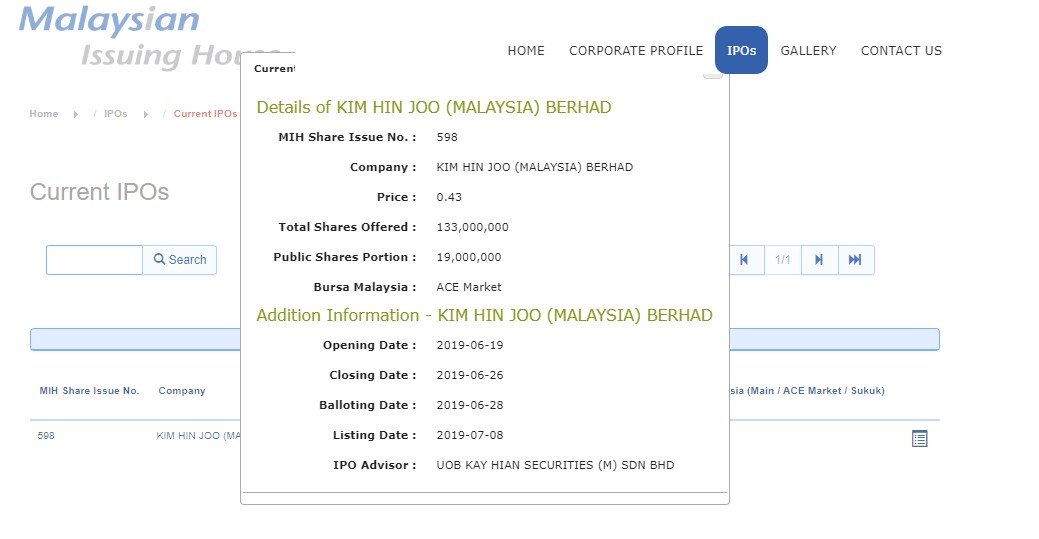Select public shares portion value 19,000,000
Viewport: 1039px width, 539px height.
coord(468,257)
